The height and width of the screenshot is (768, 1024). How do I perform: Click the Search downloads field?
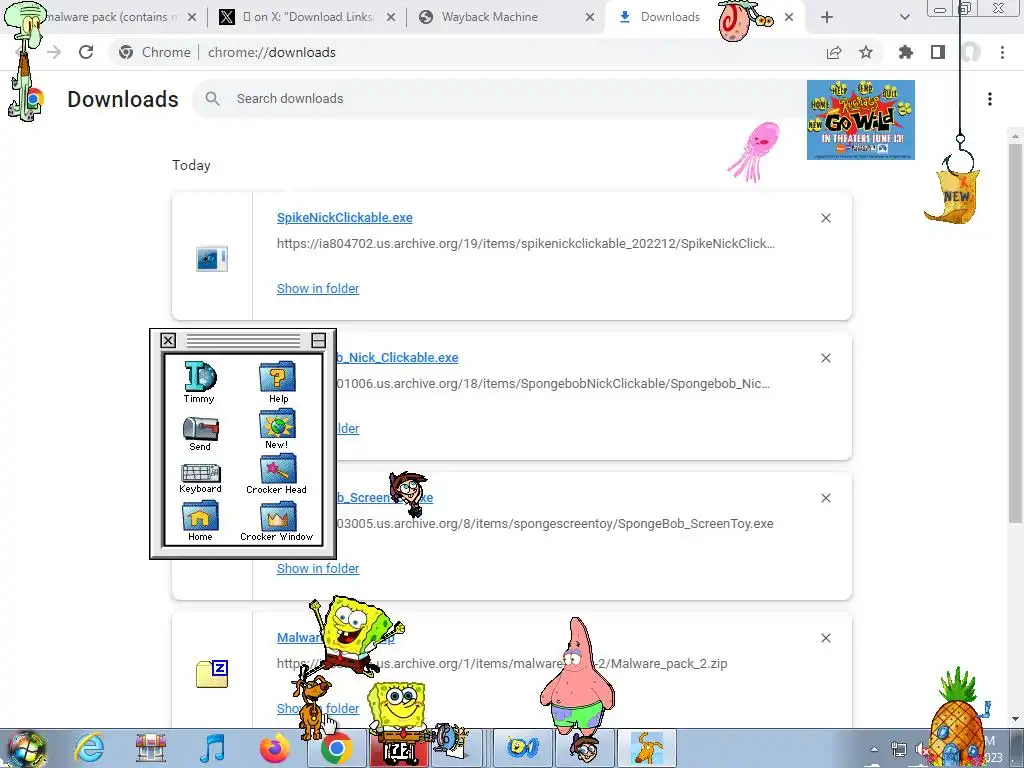(x=500, y=99)
